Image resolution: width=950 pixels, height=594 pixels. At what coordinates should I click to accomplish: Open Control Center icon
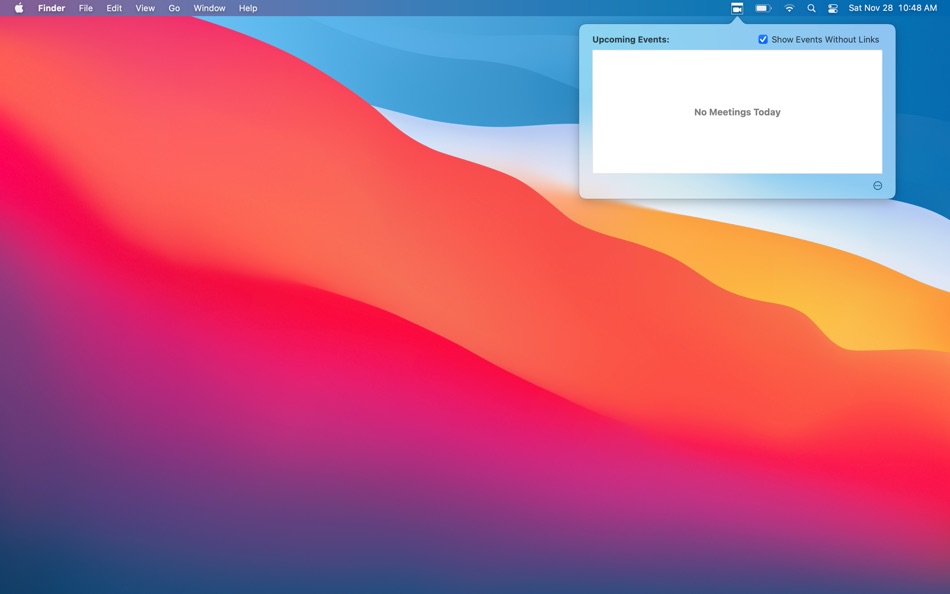833,8
